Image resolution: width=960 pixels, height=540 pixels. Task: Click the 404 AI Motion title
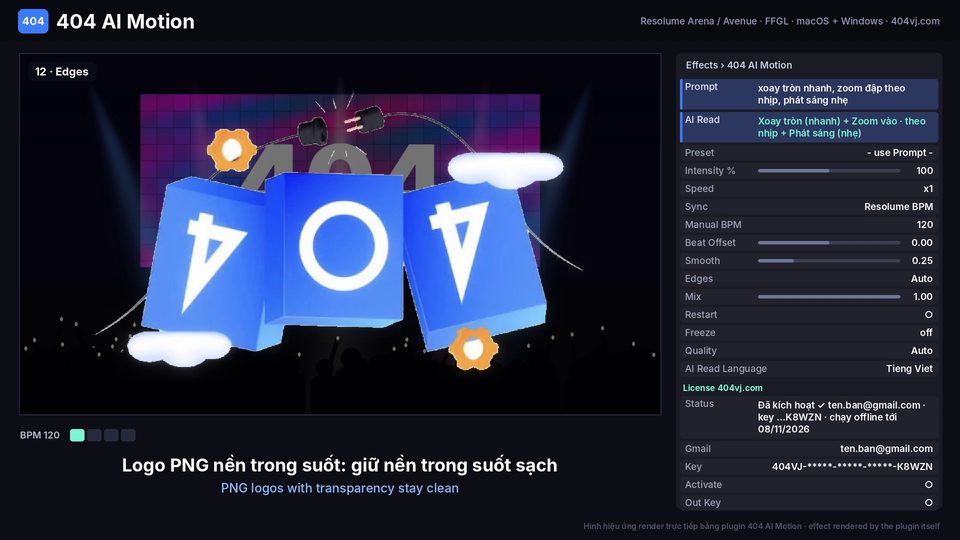126,21
